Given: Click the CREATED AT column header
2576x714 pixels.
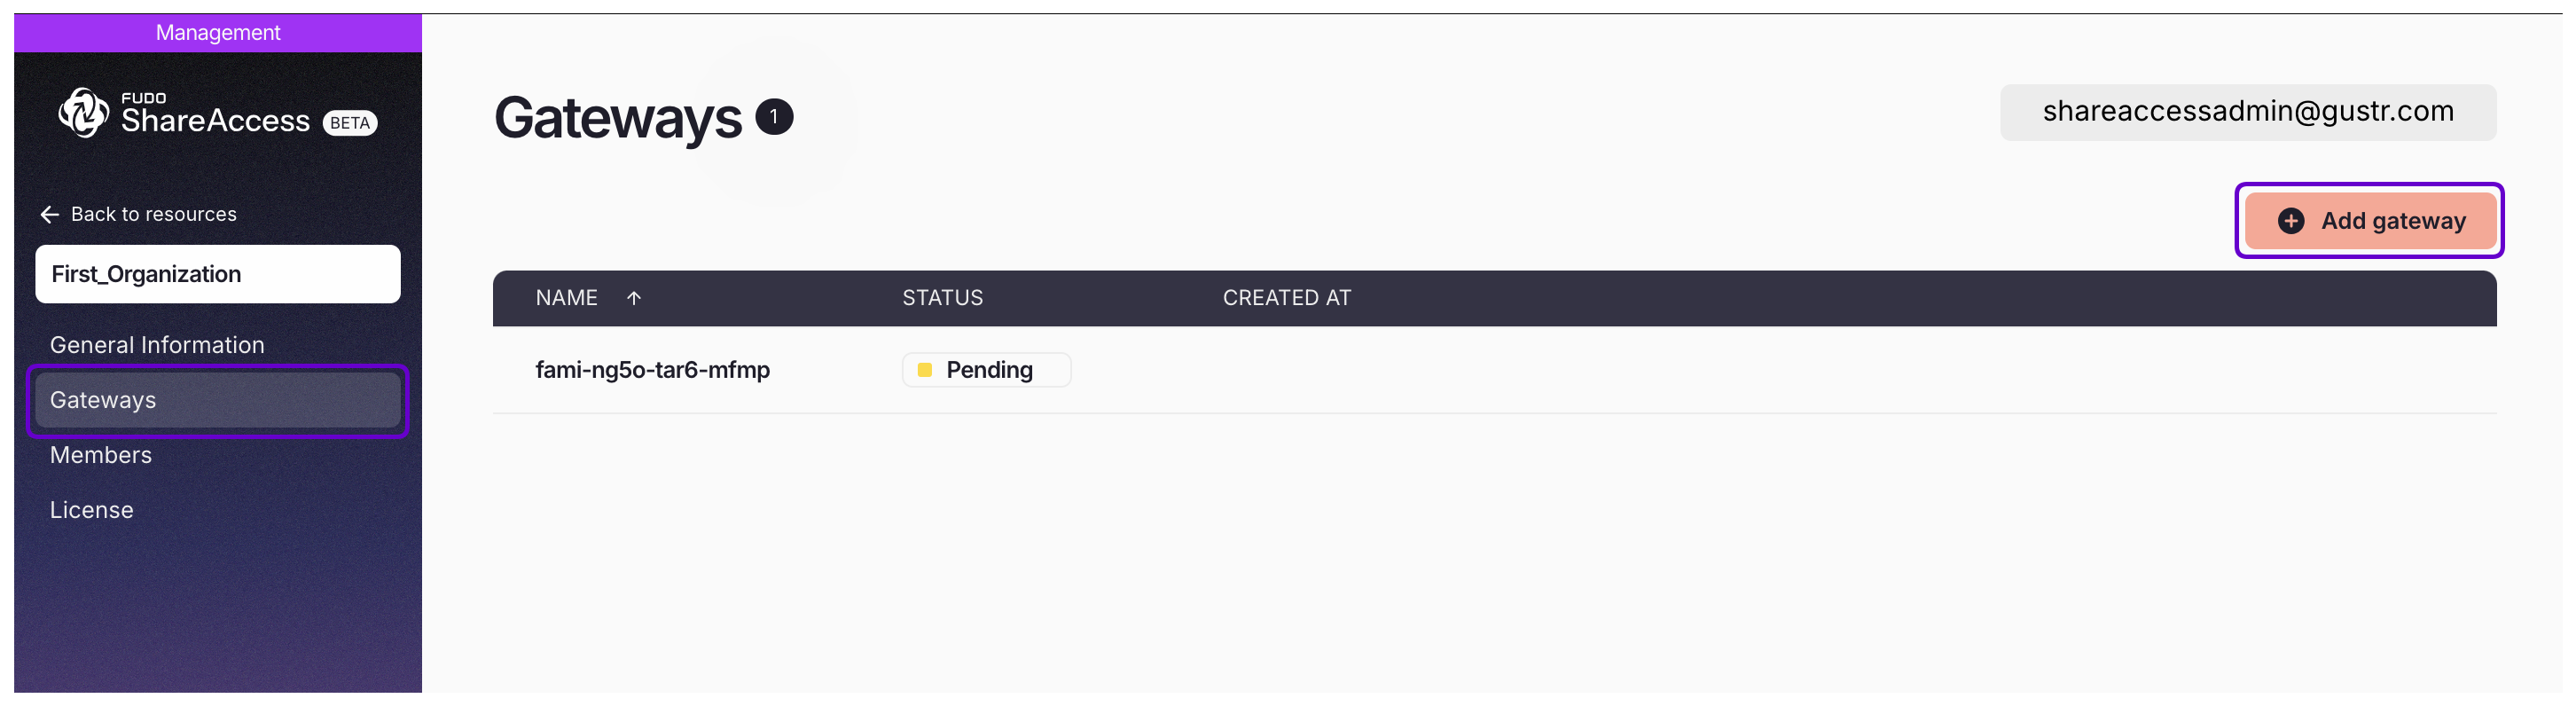Looking at the screenshot, I should click(1286, 298).
